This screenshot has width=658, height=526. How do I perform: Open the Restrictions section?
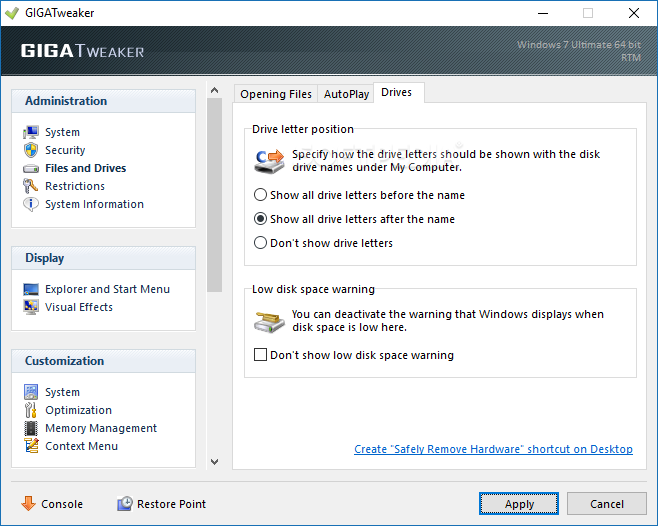coord(75,186)
